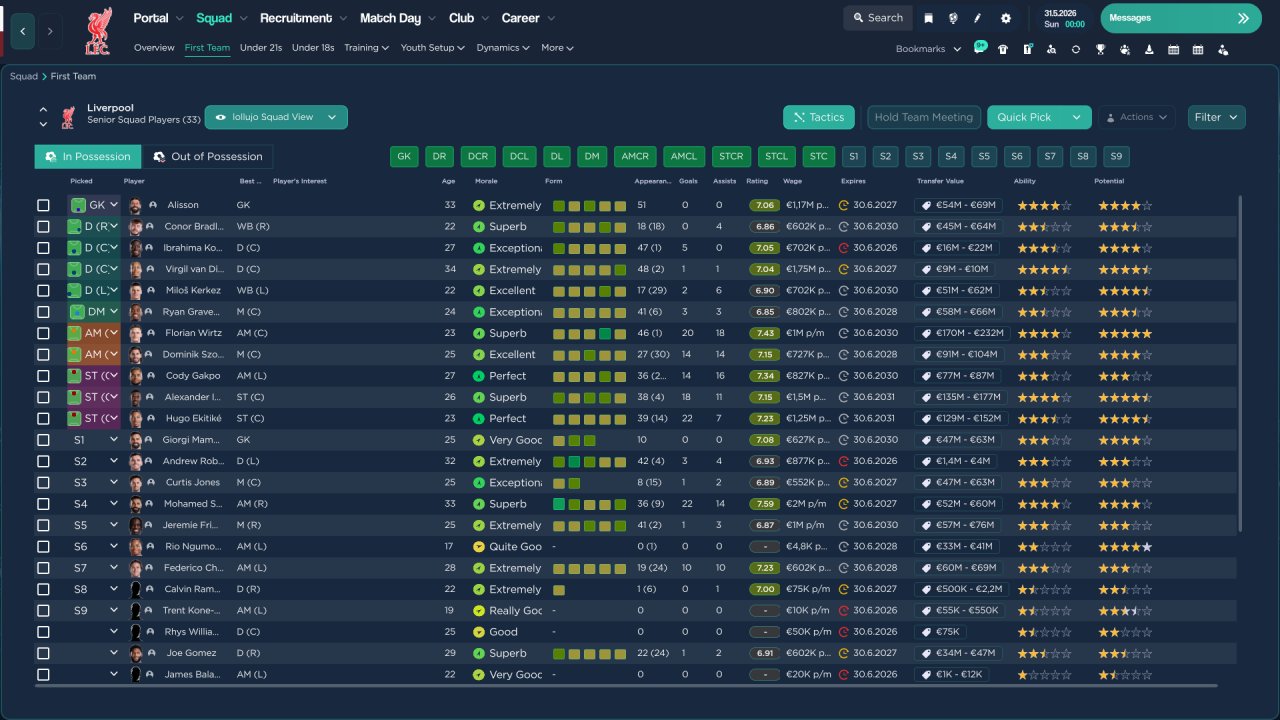Tick the checkbox for Alisson
The width and height of the screenshot is (1280, 720).
click(43, 205)
